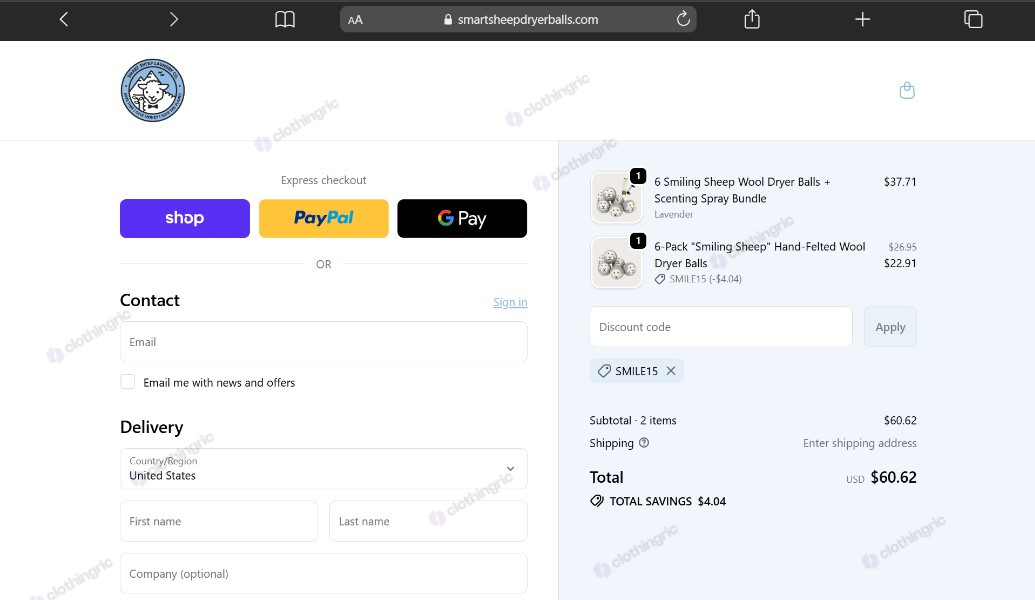Click the $22.91 discounted price

[x=900, y=263]
